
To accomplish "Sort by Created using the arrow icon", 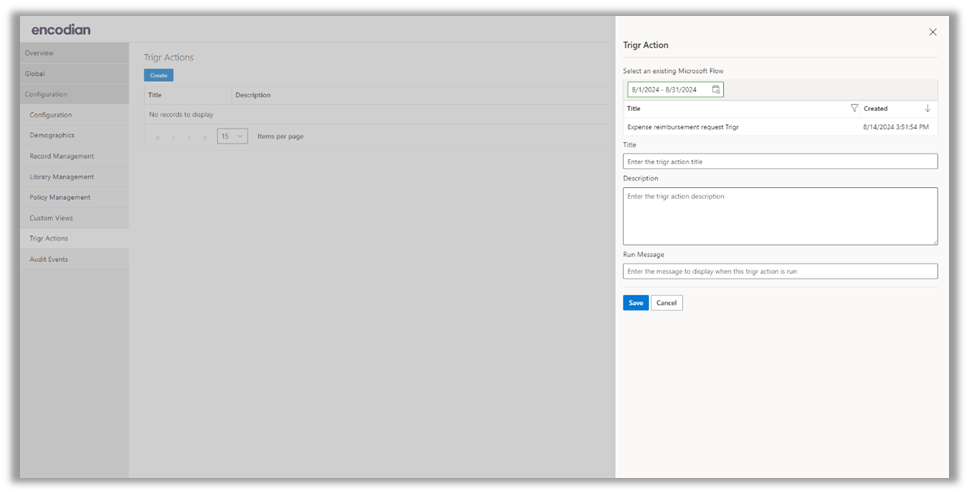I will (x=927, y=108).
